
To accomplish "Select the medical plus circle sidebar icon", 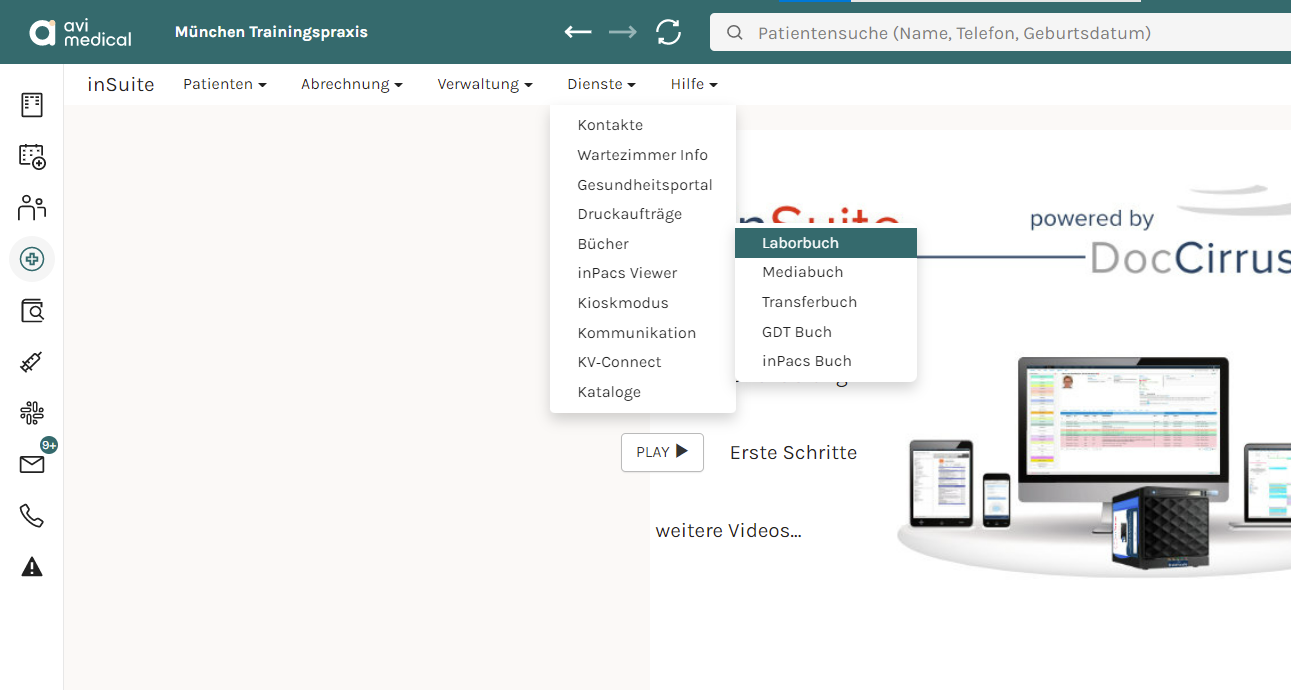I will [32, 259].
